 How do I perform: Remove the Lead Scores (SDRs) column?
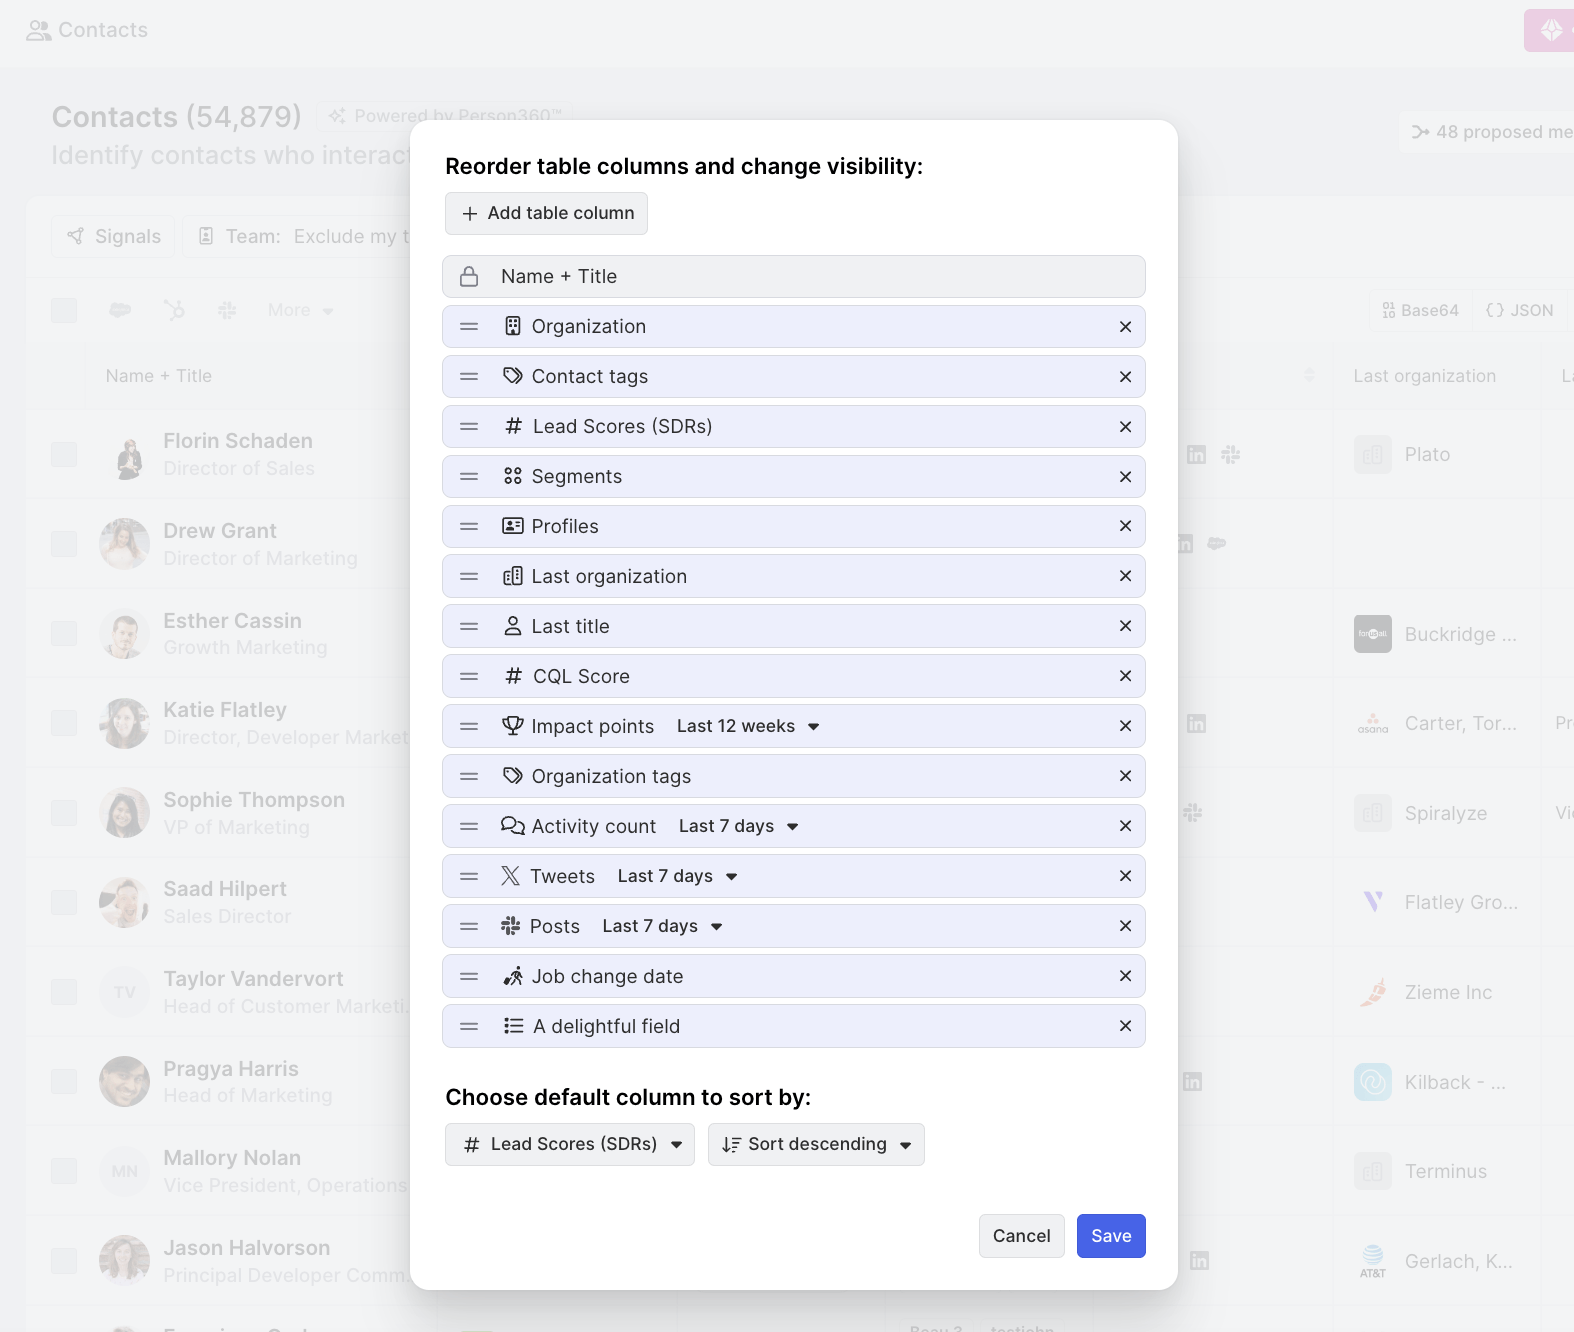(1125, 427)
